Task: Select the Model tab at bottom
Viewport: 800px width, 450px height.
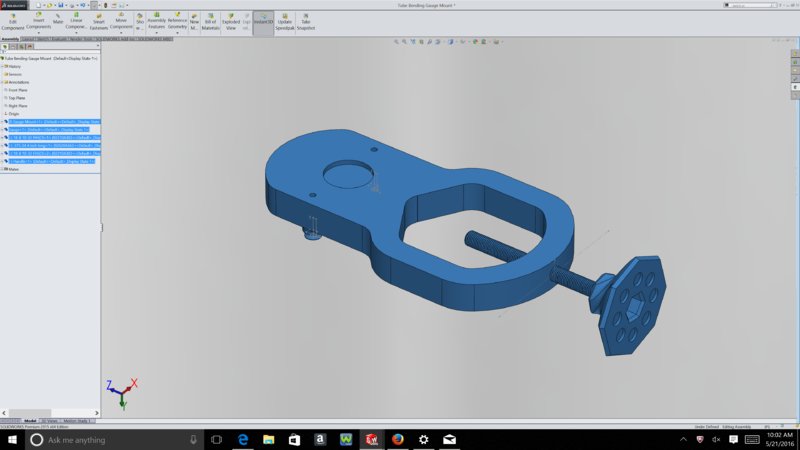Action: coord(30,421)
